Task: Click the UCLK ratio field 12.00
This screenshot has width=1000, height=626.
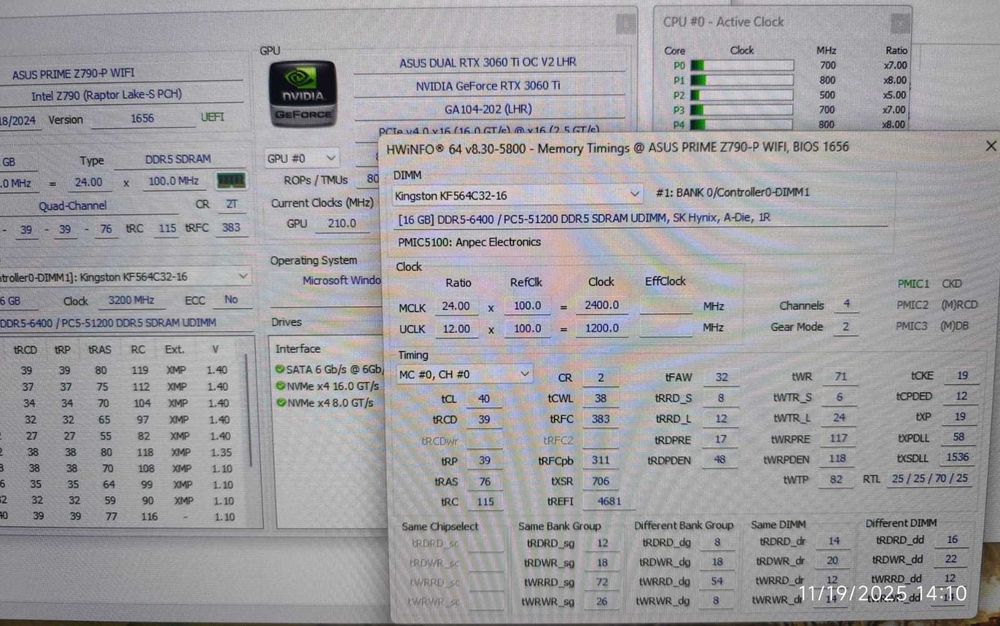Action: point(457,329)
